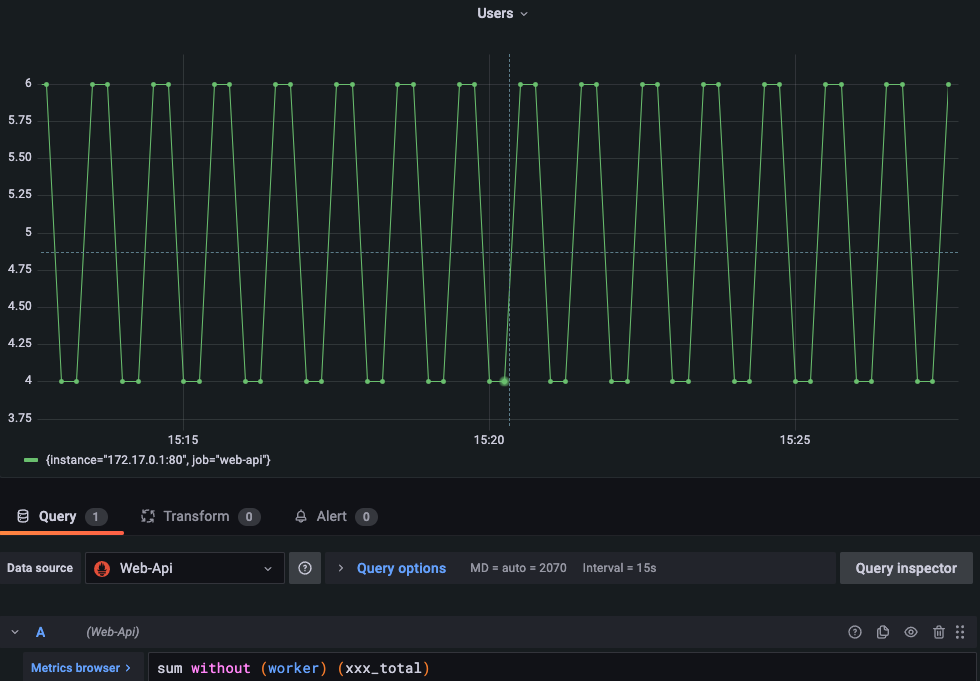
Task: Open the Web-Api data source dropdown
Action: 184,568
